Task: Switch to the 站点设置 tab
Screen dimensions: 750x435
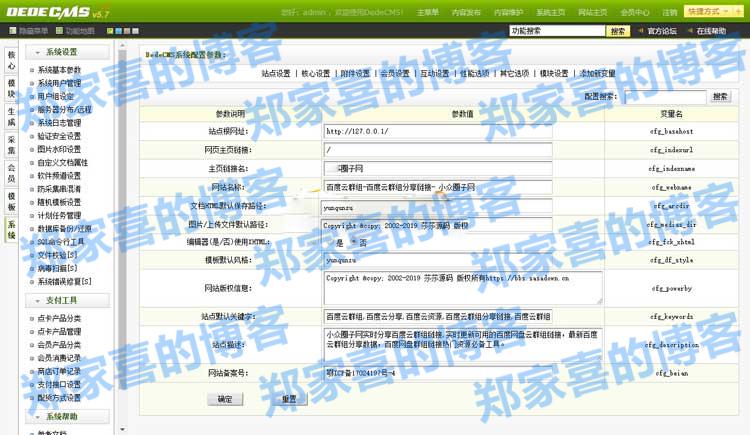Action: pyautogui.click(x=276, y=73)
